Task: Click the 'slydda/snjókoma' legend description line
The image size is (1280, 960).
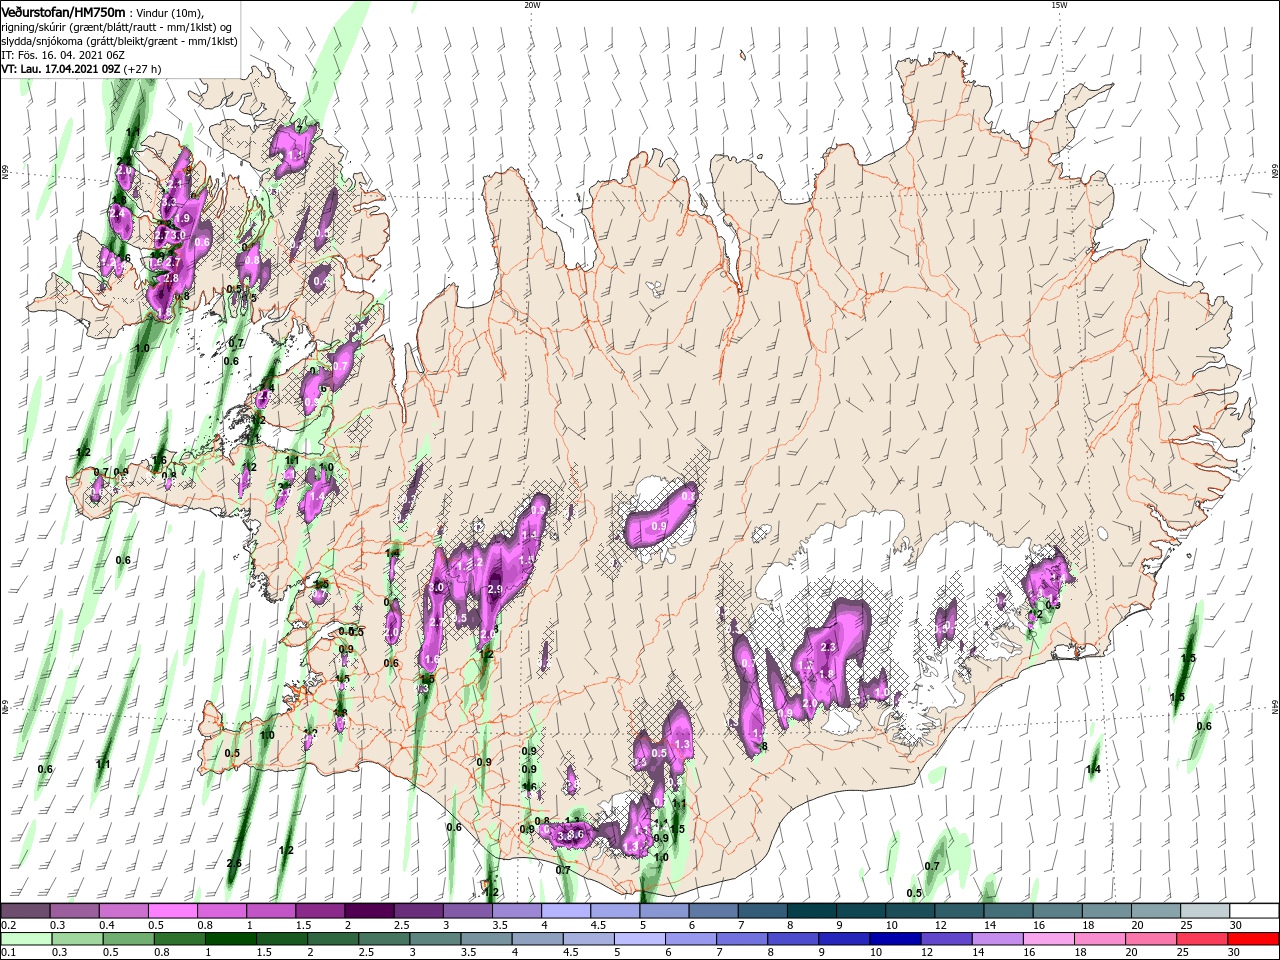Action: 119,41
